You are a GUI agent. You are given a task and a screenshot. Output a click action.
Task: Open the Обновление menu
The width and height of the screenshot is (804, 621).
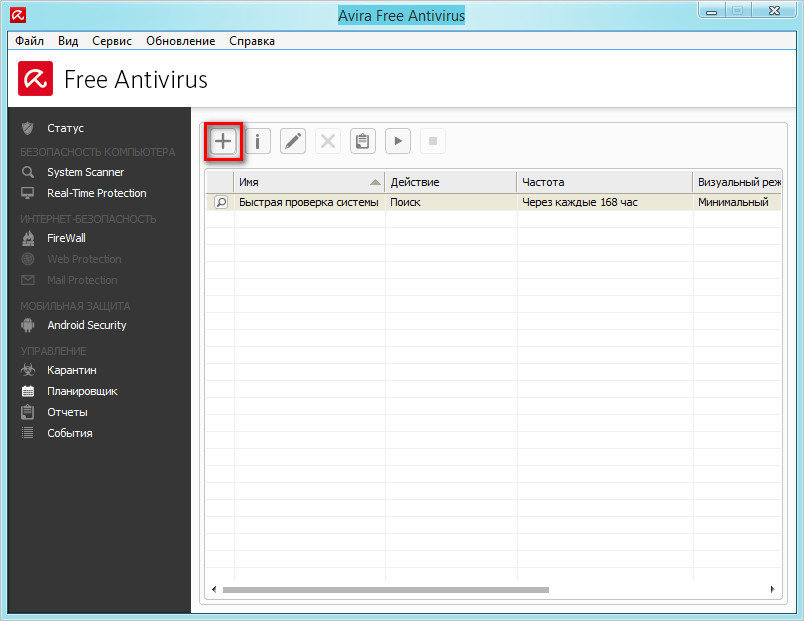click(180, 41)
